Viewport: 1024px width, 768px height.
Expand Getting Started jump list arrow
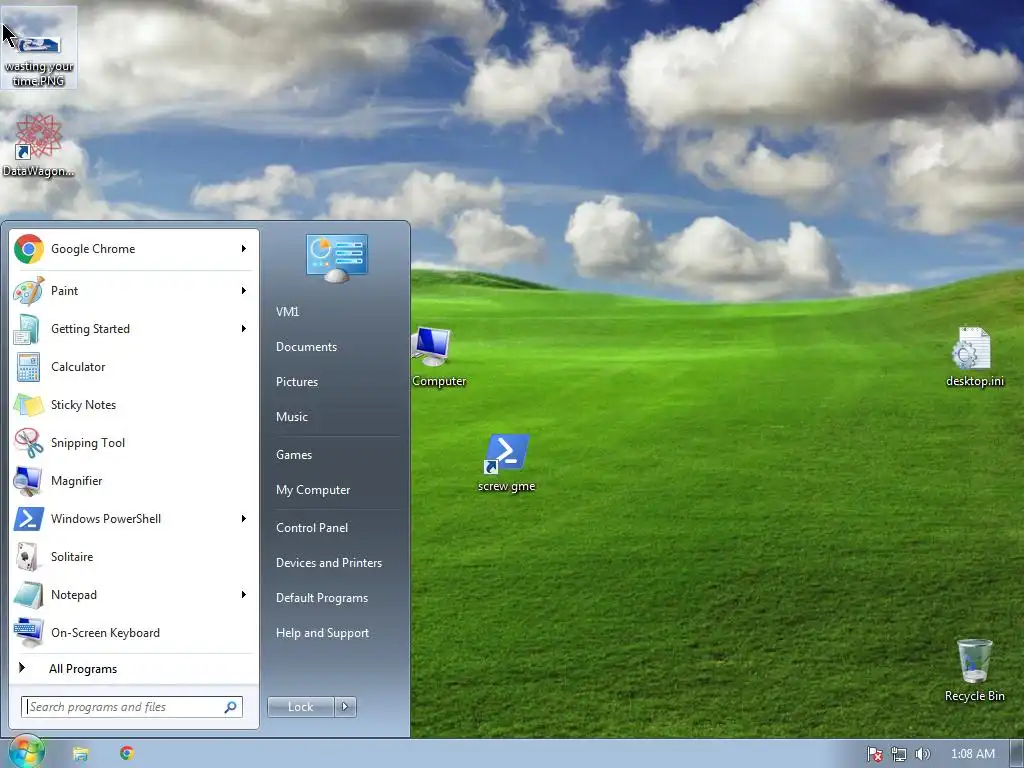coord(244,328)
